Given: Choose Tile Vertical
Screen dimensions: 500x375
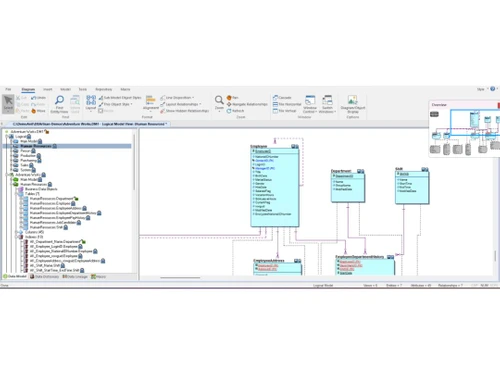Looking at the screenshot, I should pyautogui.click(x=284, y=111).
